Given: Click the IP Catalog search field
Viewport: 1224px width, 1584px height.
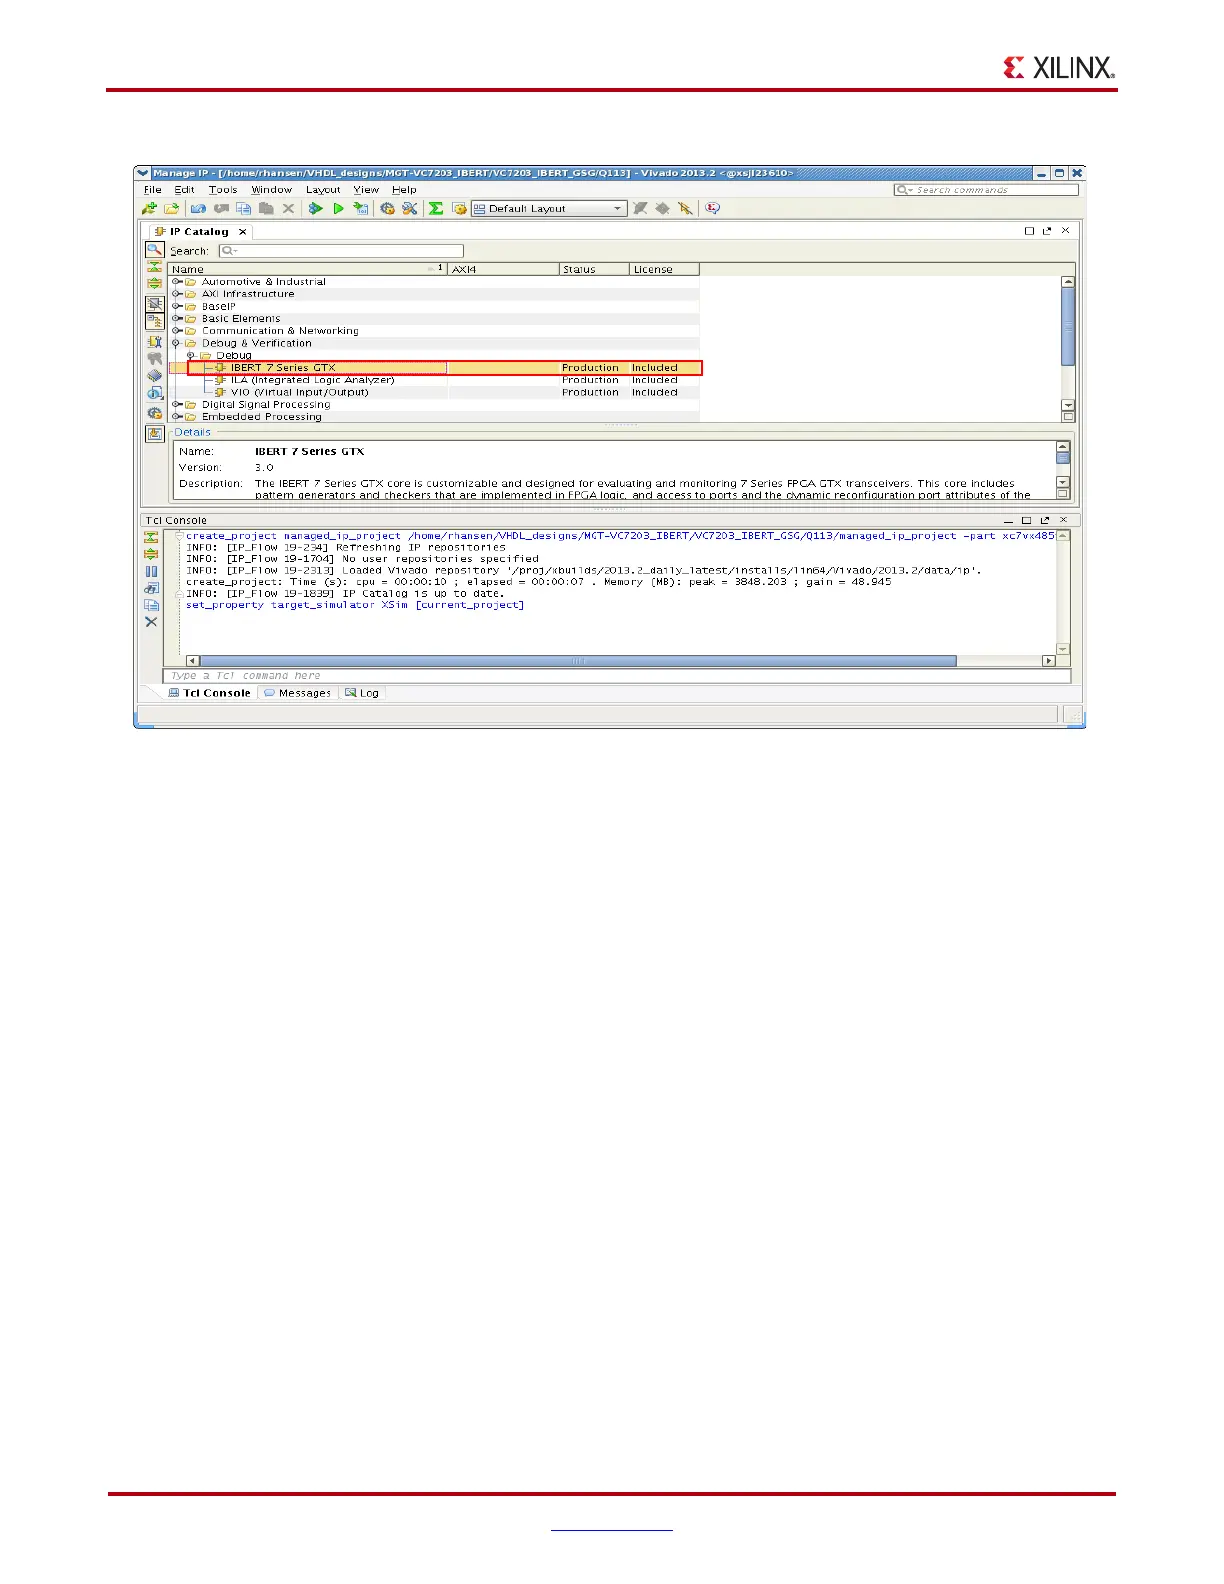Looking at the screenshot, I should tap(341, 251).
